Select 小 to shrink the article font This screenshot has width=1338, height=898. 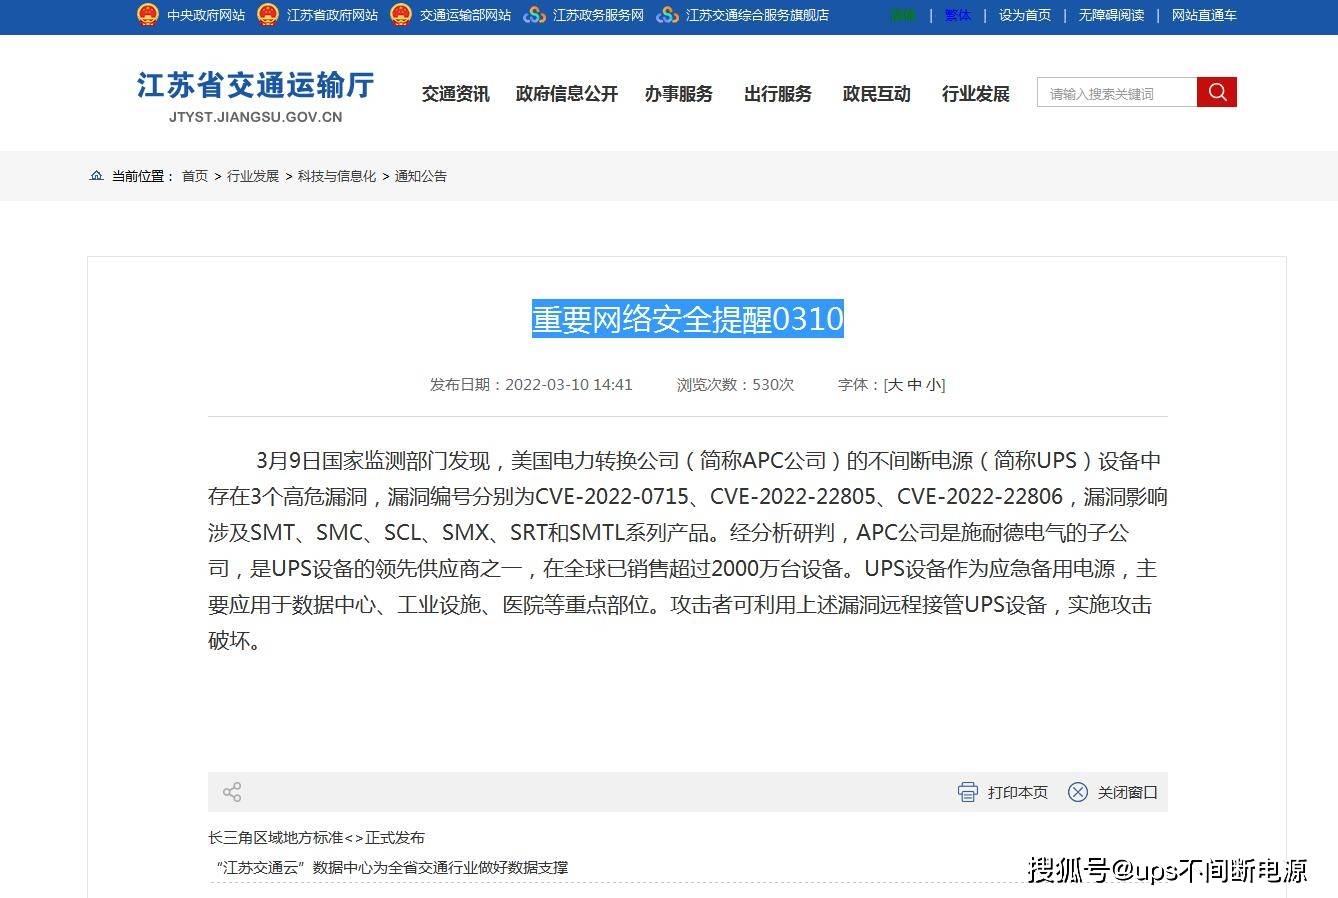point(934,384)
